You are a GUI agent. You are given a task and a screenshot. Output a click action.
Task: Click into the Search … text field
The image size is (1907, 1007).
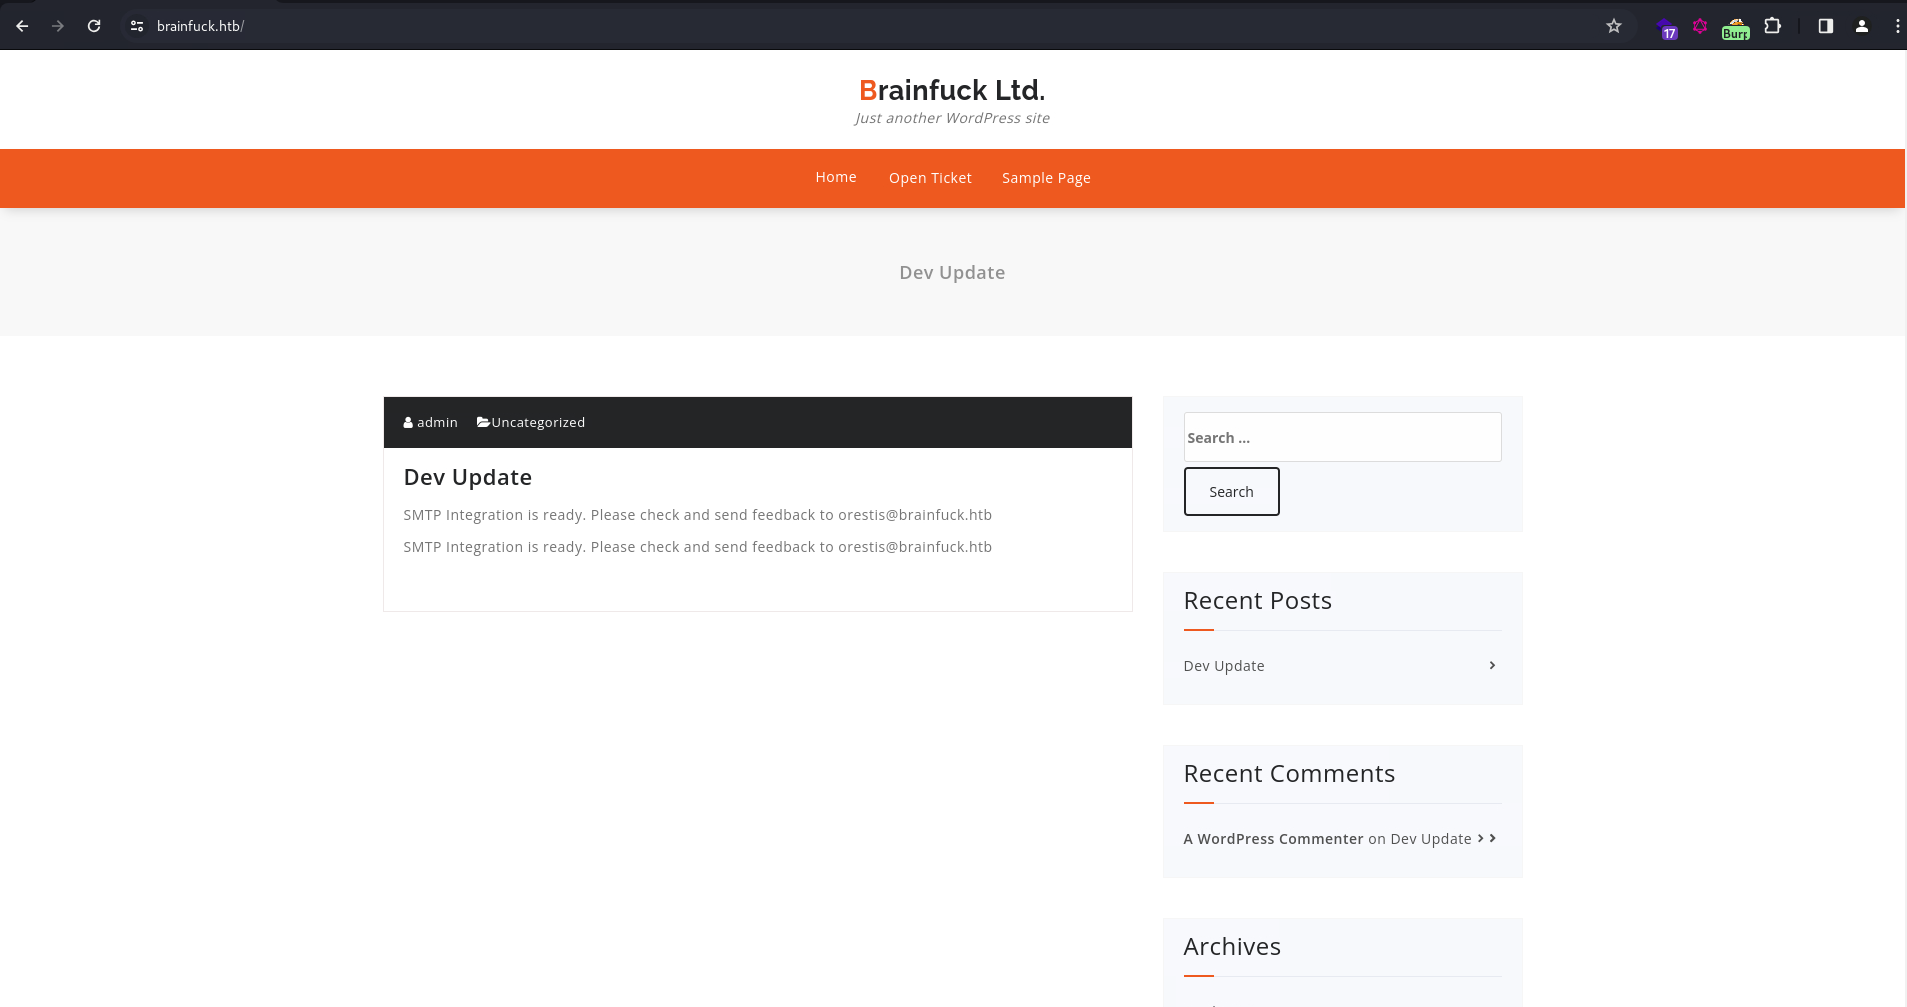pyautogui.click(x=1342, y=437)
